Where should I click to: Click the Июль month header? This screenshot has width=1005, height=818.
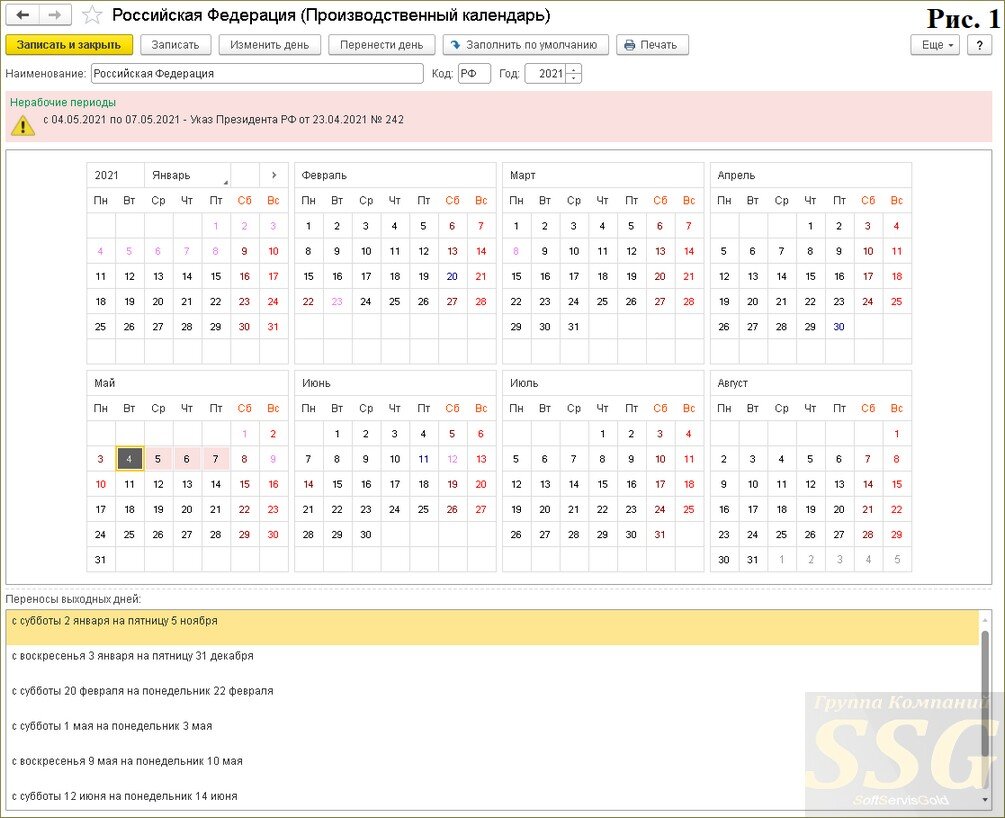point(602,383)
